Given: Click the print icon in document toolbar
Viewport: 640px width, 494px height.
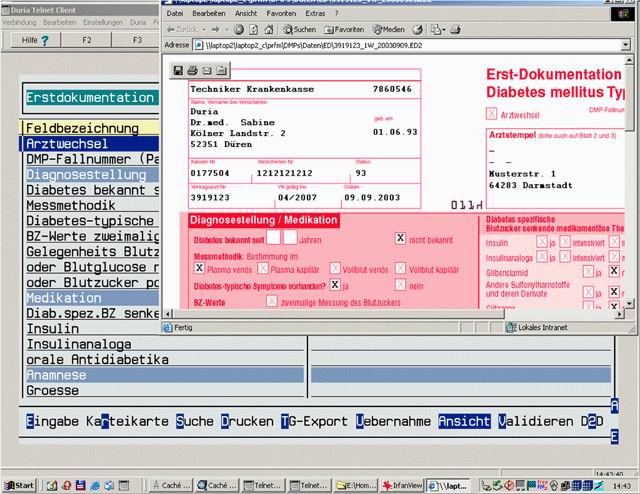Looking at the screenshot, I should coord(193,70).
